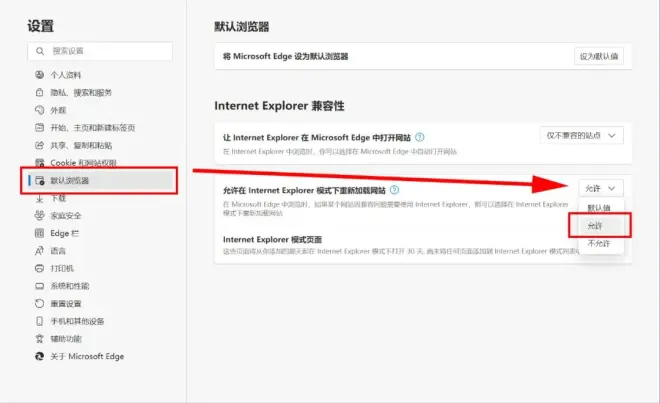Click the Cookie 和网站权限 icon

tap(40, 163)
